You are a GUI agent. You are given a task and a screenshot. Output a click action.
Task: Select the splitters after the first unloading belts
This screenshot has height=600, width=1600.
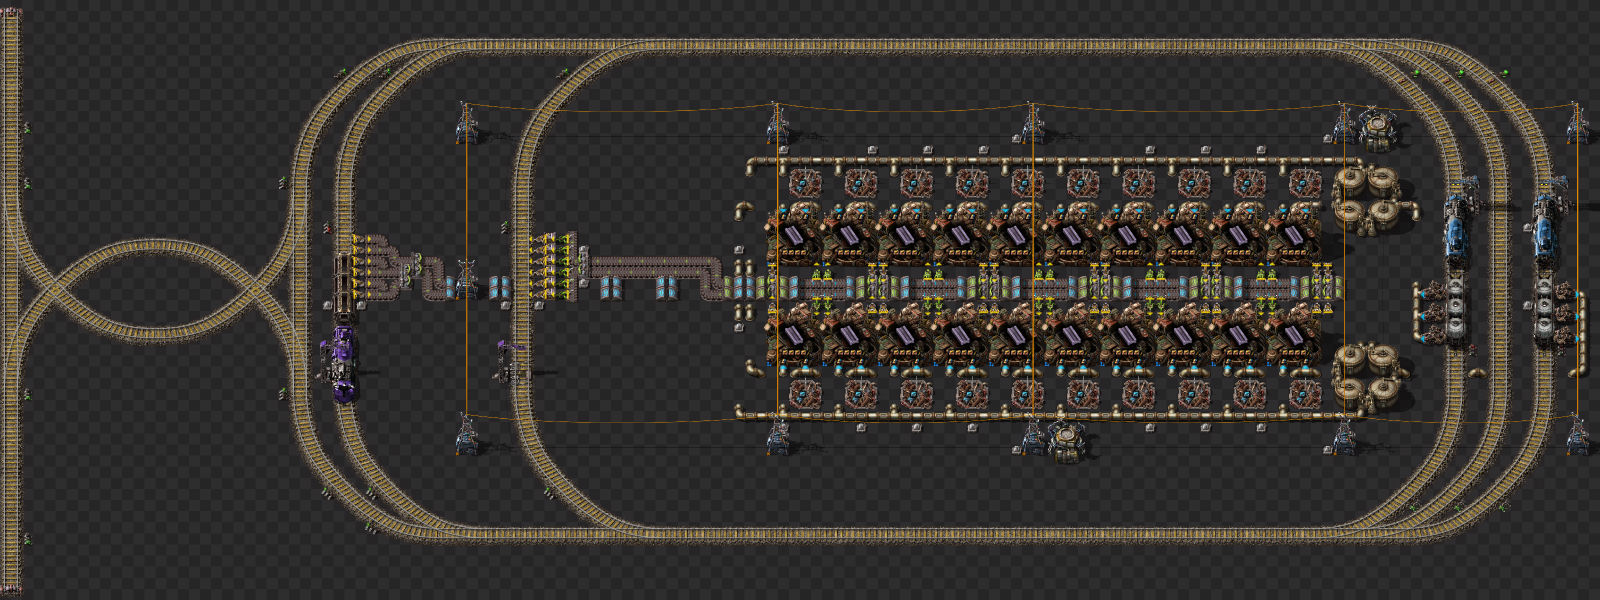pyautogui.click(x=410, y=270)
